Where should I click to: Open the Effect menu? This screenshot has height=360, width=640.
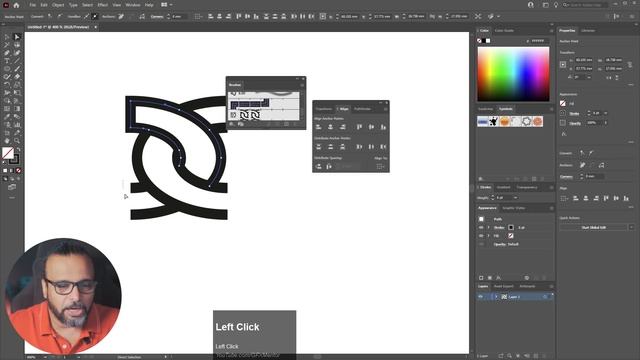[x=102, y=5]
